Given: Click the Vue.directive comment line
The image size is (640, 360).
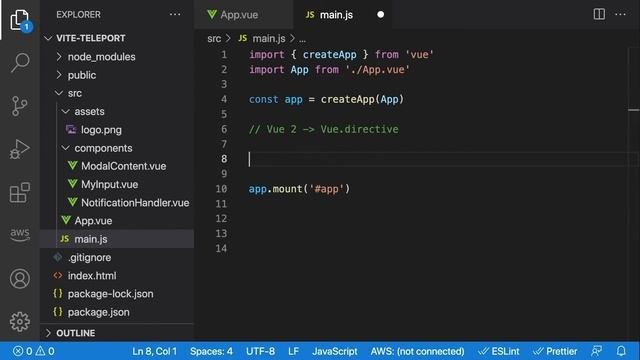Looking at the screenshot, I should 324,129.
